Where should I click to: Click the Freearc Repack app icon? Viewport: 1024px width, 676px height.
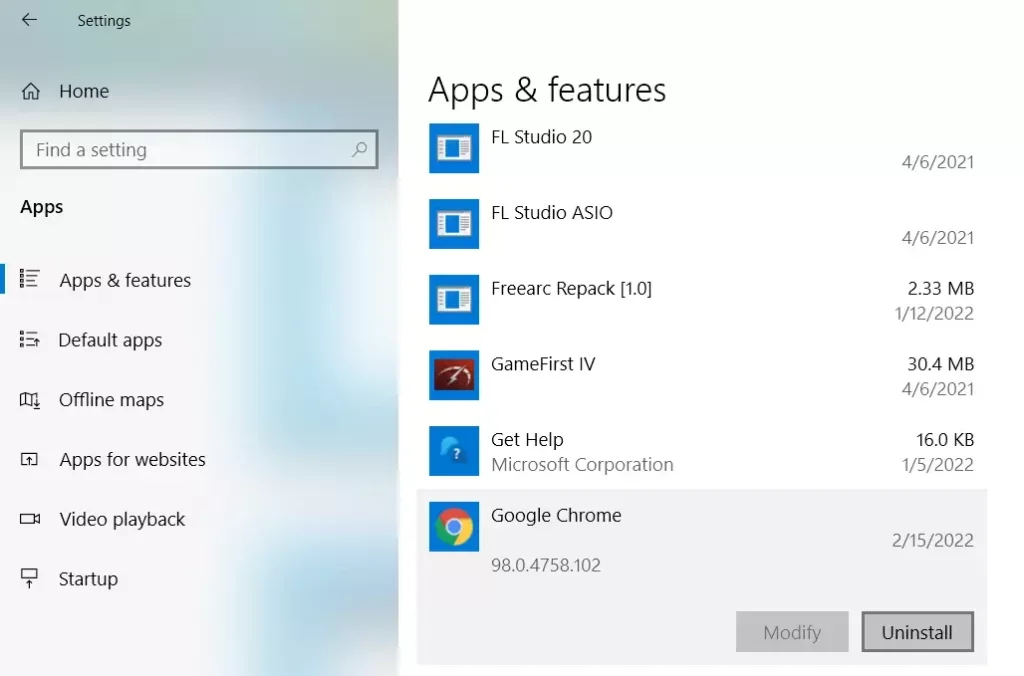click(x=454, y=300)
